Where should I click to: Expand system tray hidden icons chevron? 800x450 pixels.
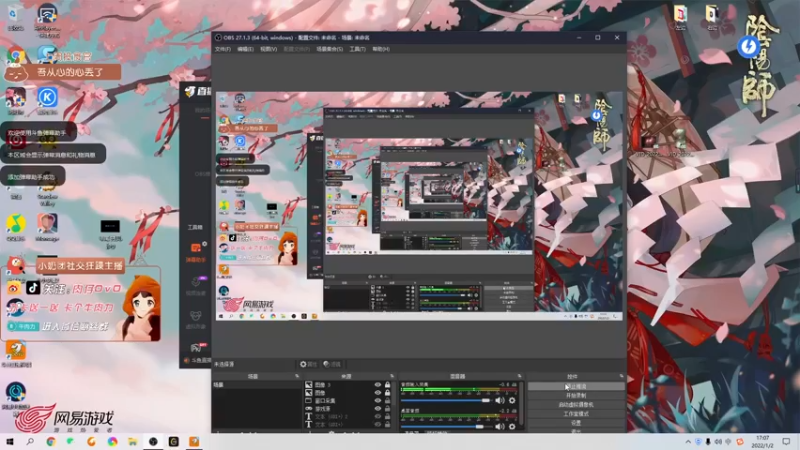click(x=688, y=442)
